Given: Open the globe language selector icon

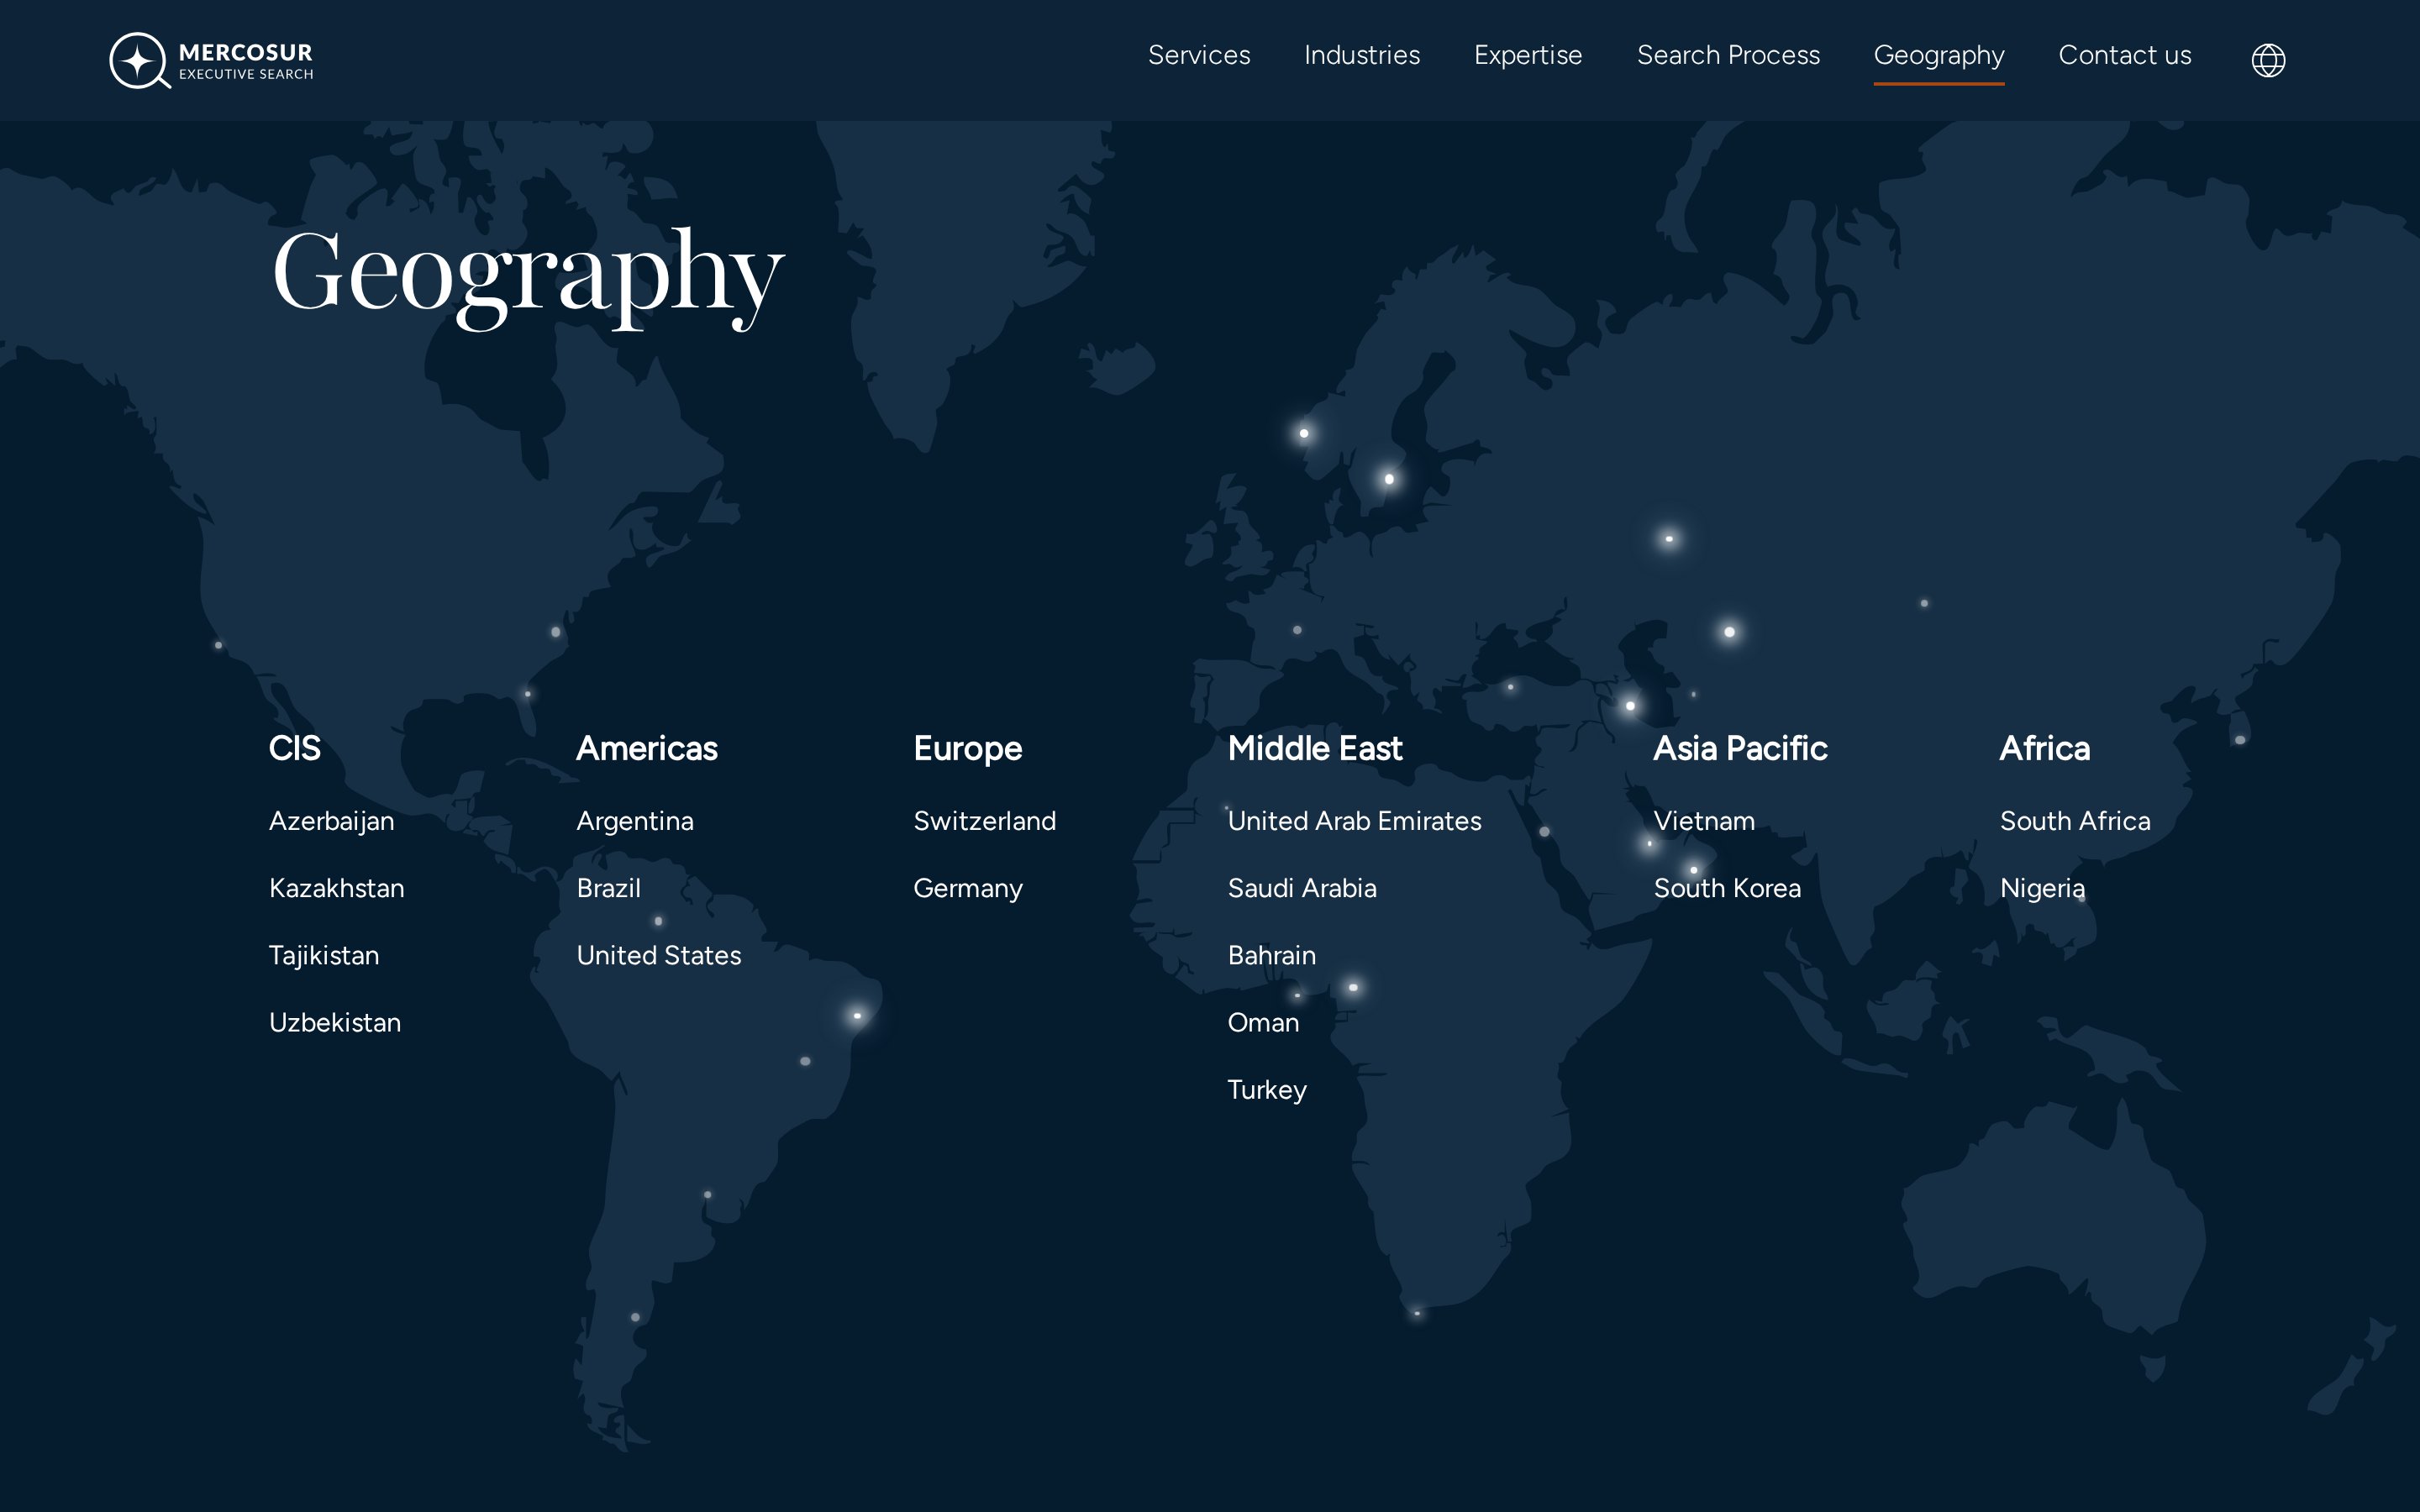Looking at the screenshot, I should coord(2268,60).
